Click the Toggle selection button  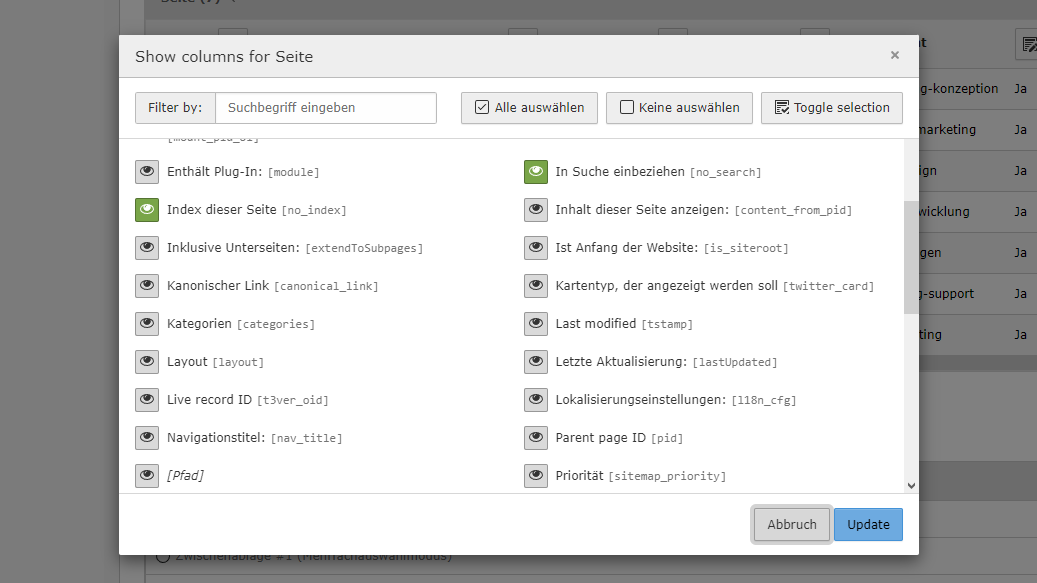tap(831, 107)
